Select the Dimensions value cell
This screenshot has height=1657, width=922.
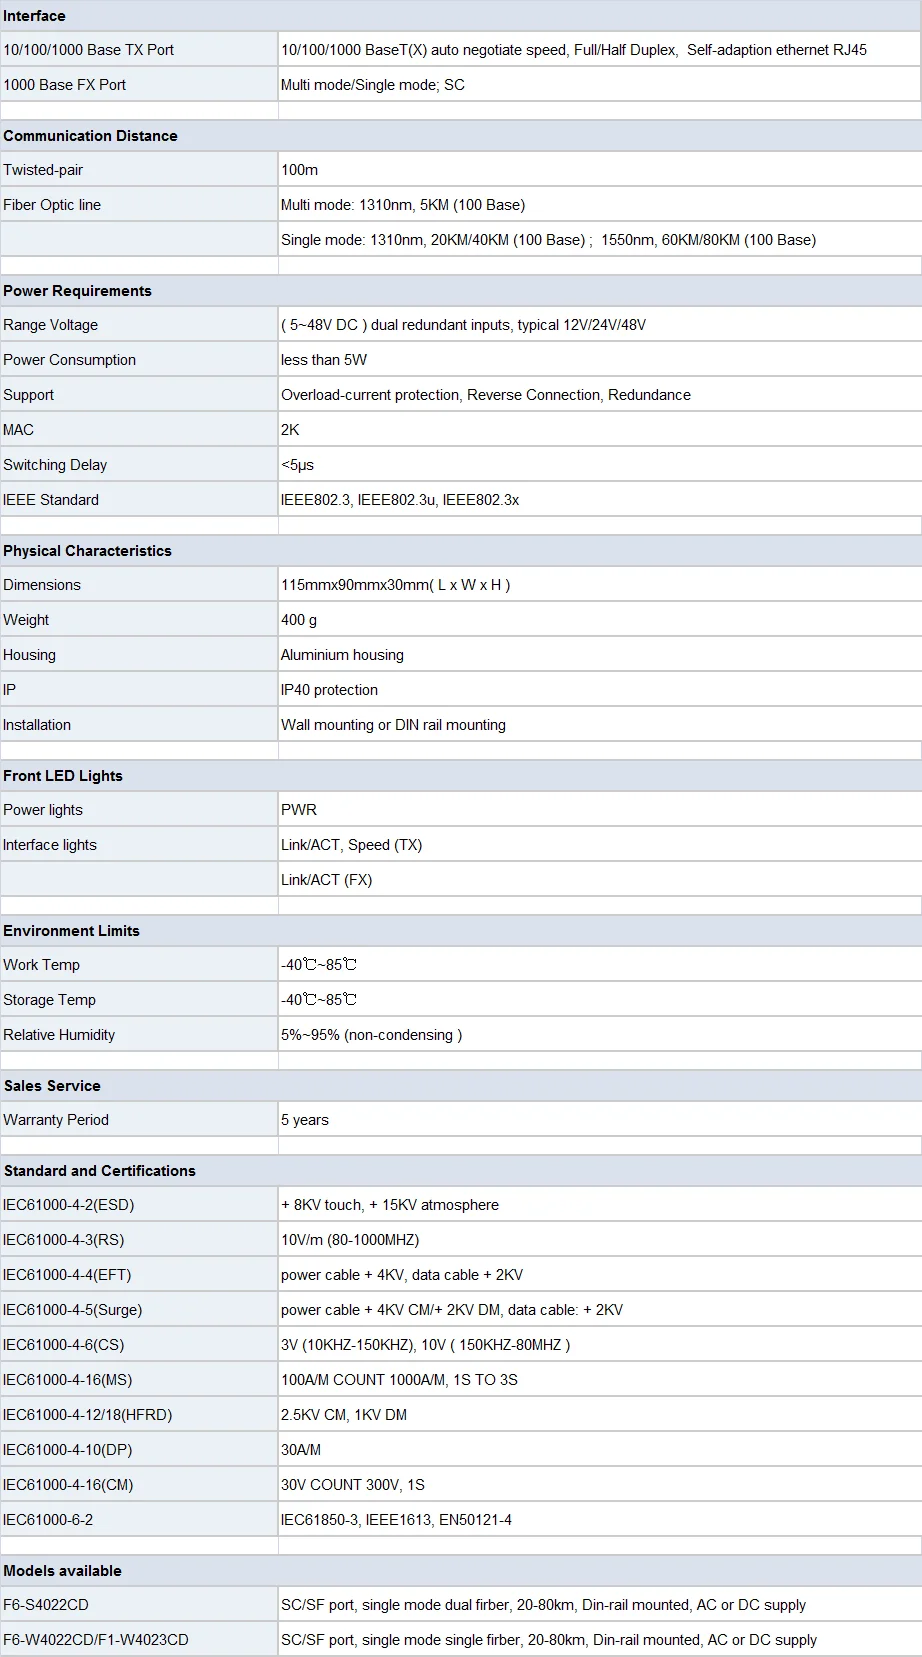click(x=395, y=585)
